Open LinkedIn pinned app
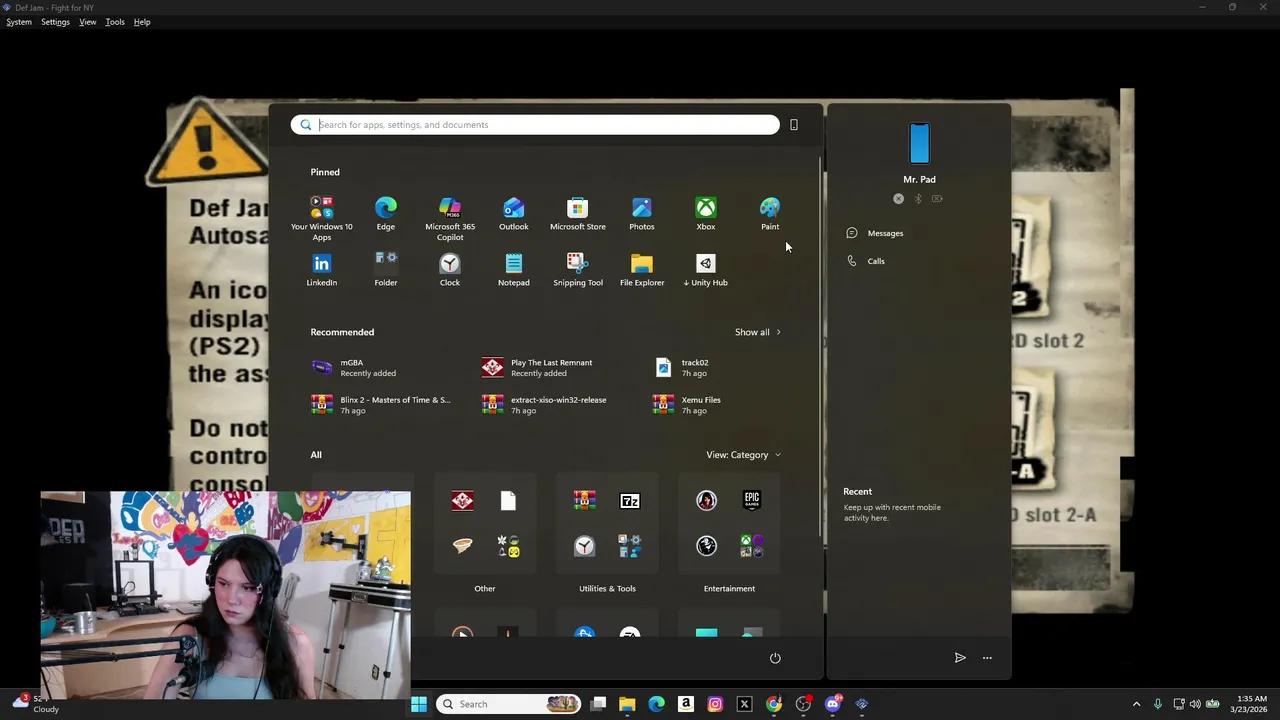Viewport: 1280px width, 720px height. pos(322,271)
